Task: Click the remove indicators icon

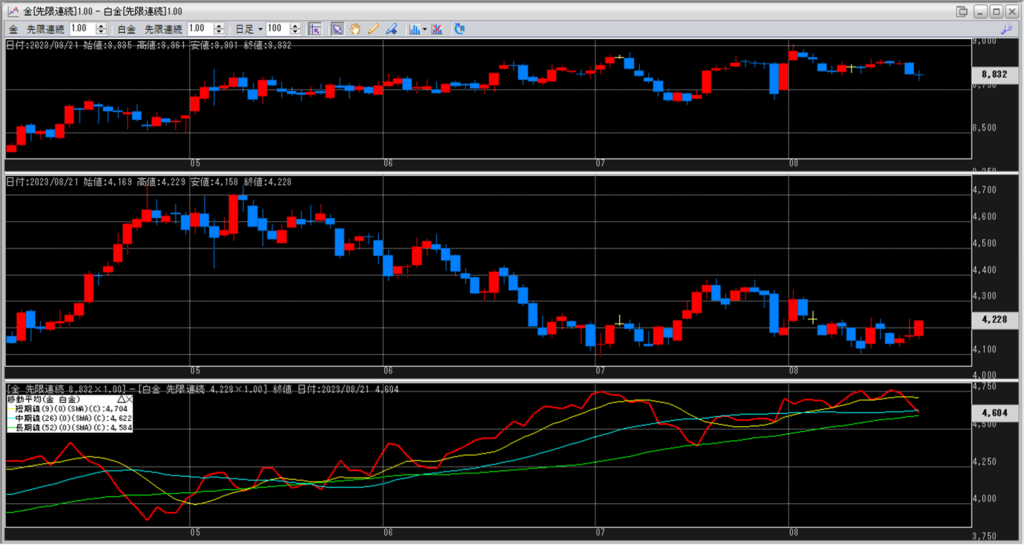Action: (438, 29)
